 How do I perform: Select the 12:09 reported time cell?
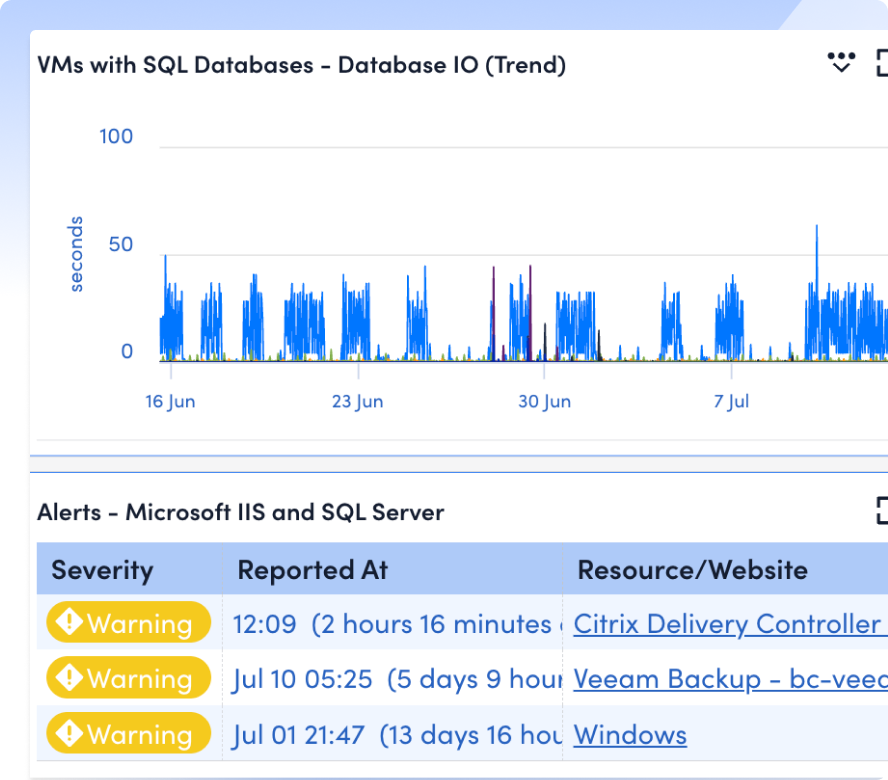(392, 623)
